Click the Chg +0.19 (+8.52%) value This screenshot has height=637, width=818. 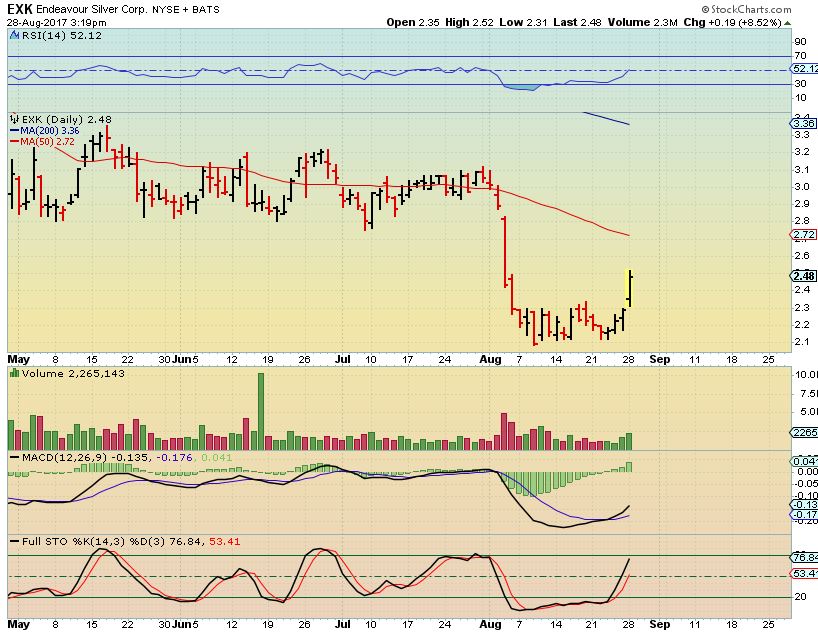[x=732, y=22]
